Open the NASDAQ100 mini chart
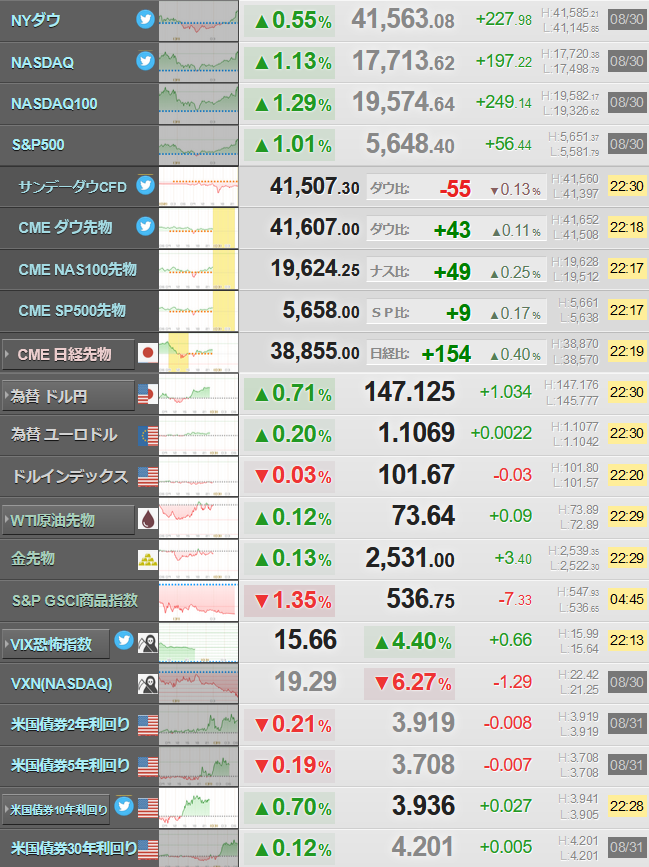Image resolution: width=649 pixels, height=867 pixels. pos(198,103)
